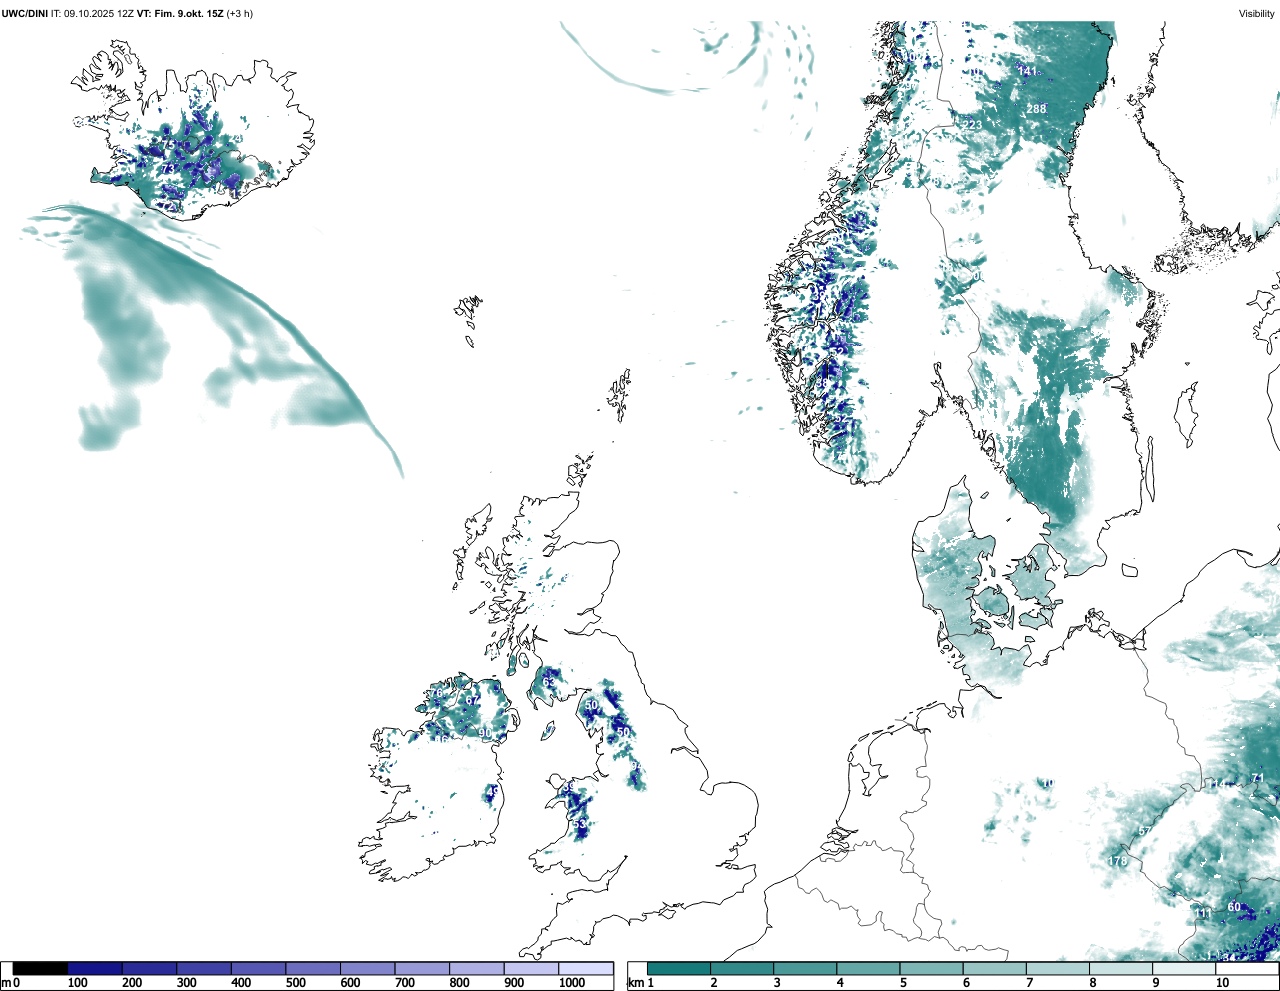The width and height of the screenshot is (1280, 991).
Task: Click the '53' value over Wales
Action: click(579, 823)
